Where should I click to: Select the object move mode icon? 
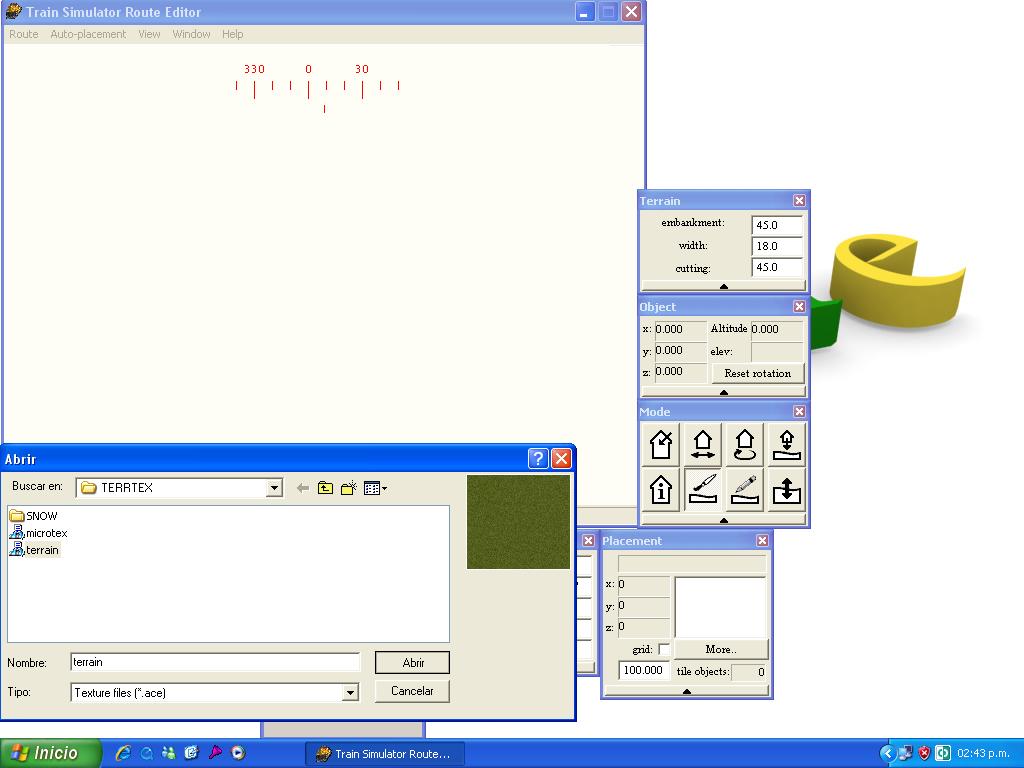coord(702,444)
